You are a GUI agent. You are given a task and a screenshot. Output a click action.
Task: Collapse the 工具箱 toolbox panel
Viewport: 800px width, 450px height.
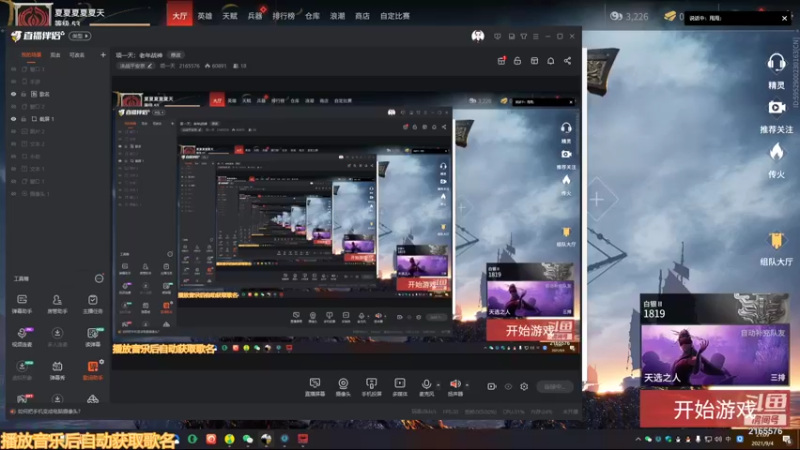[99, 279]
